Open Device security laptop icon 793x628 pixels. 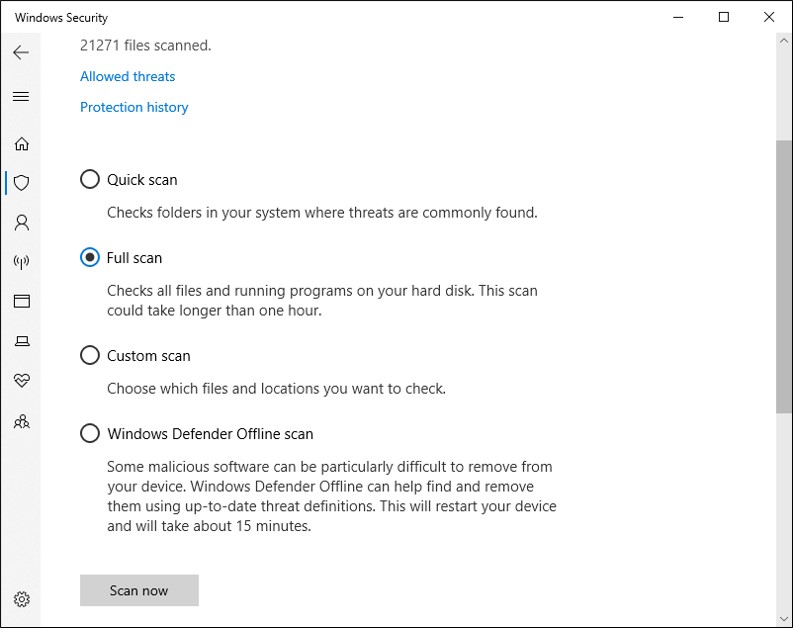point(21,341)
